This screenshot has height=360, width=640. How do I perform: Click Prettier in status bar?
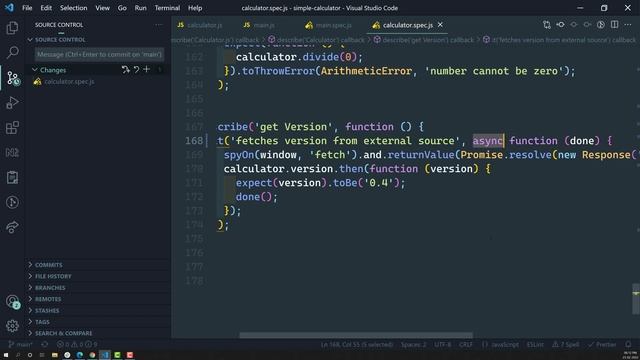coord(602,344)
